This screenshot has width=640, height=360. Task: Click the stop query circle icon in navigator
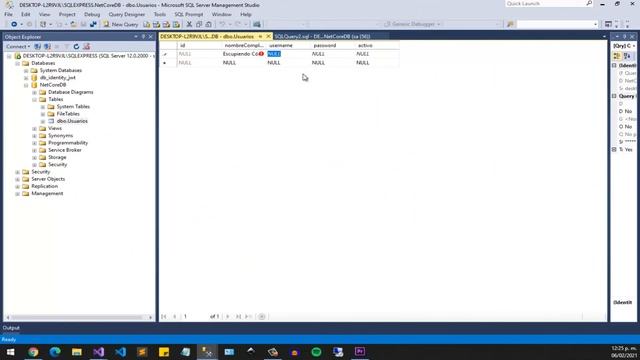coord(262,317)
